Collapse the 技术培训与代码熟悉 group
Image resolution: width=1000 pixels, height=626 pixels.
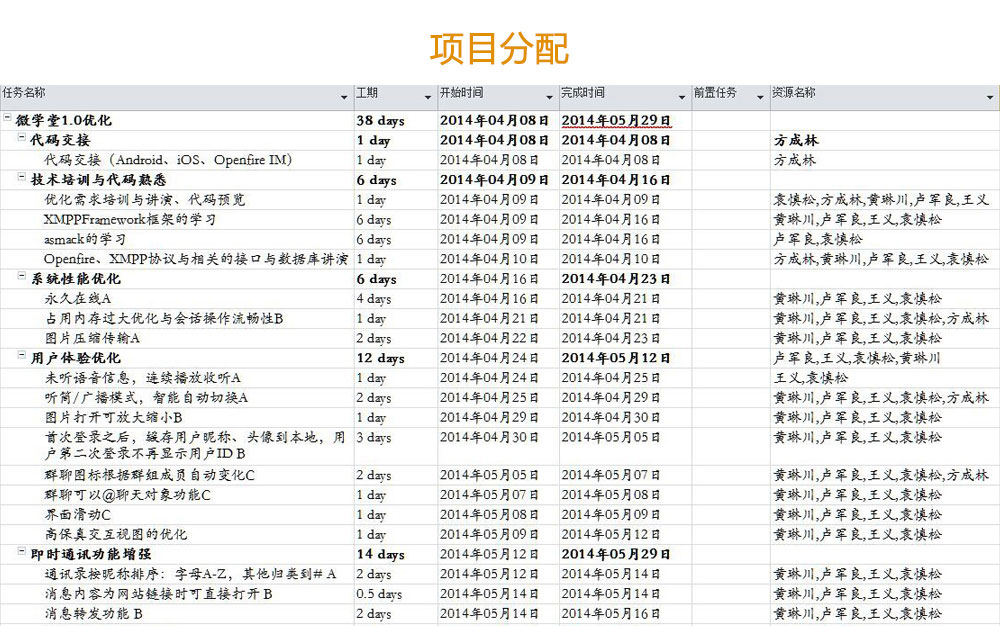click(x=22, y=179)
